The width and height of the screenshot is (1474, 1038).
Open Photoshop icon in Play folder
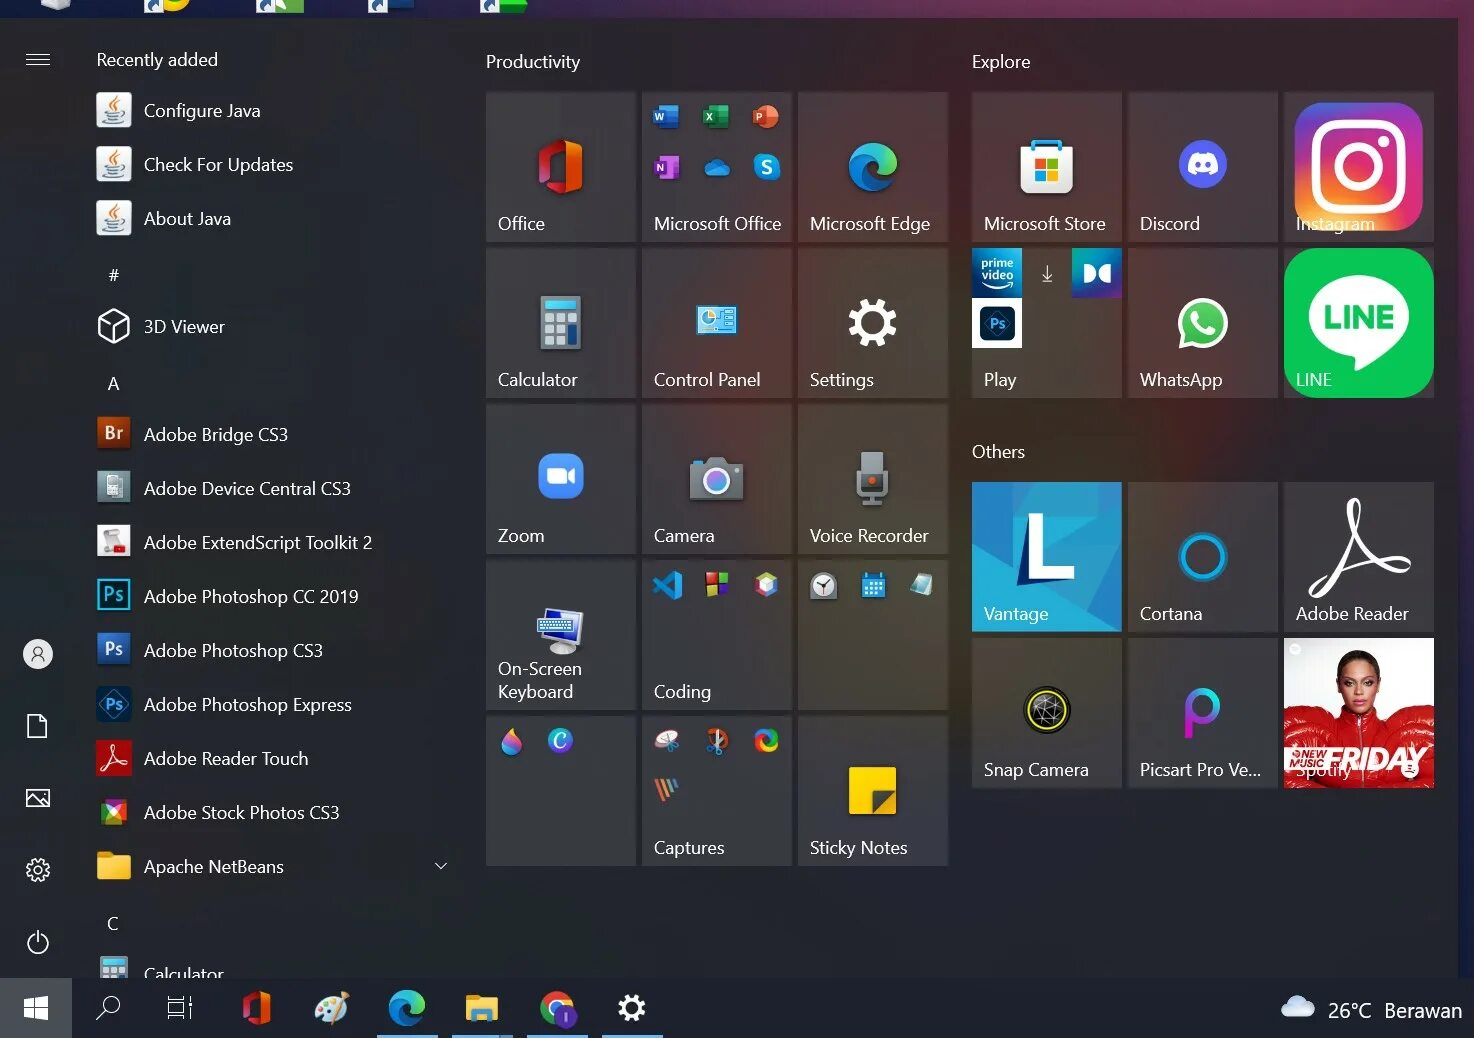997,323
